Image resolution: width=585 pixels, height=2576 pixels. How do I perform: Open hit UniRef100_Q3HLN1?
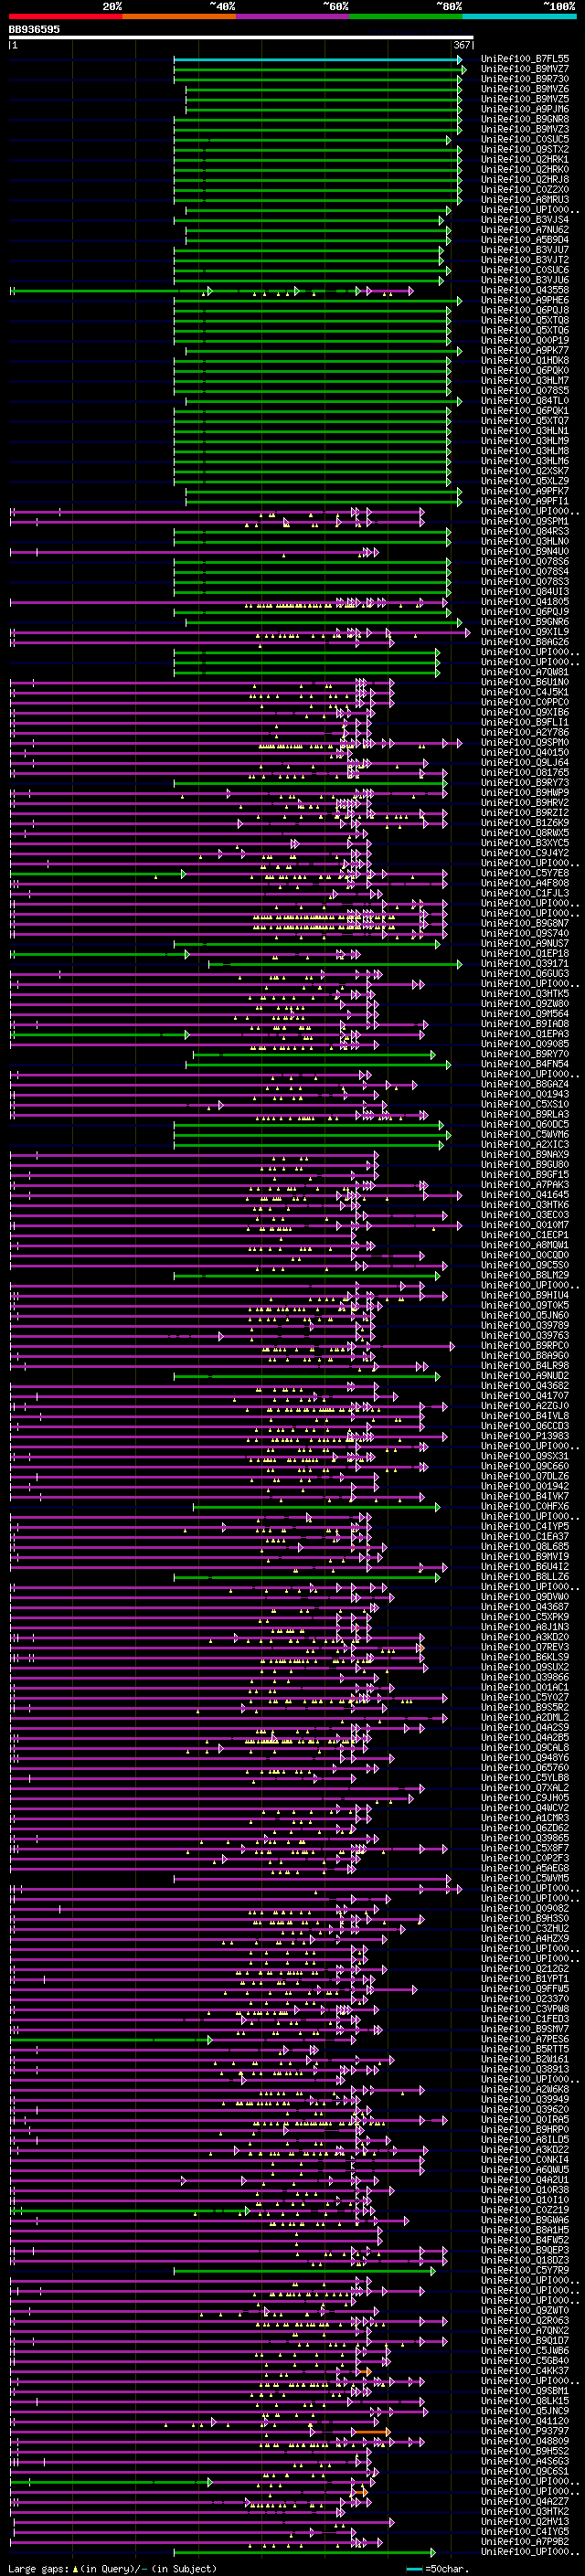pos(525,431)
